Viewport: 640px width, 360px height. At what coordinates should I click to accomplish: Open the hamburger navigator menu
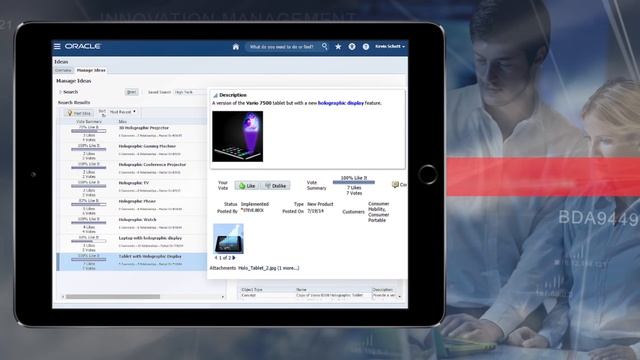57,47
